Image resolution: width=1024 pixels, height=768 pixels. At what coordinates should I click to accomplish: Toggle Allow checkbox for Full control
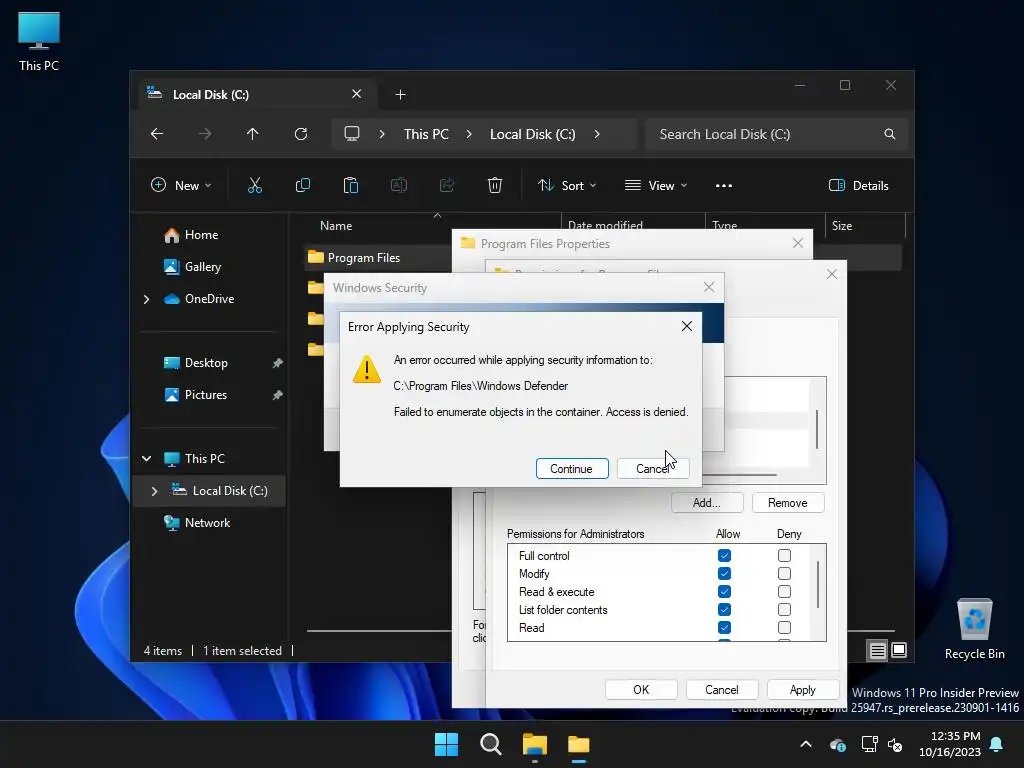tap(724, 555)
